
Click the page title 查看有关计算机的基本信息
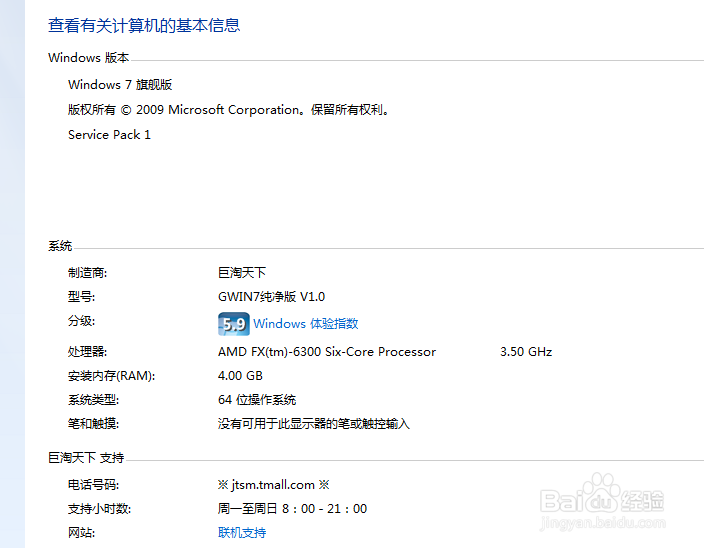[x=144, y=26]
